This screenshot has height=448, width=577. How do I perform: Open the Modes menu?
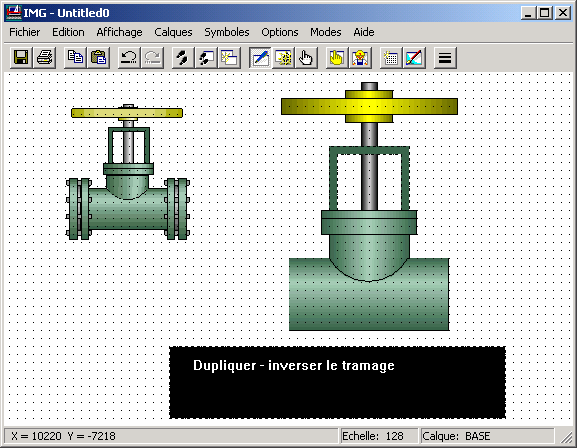tap(326, 32)
